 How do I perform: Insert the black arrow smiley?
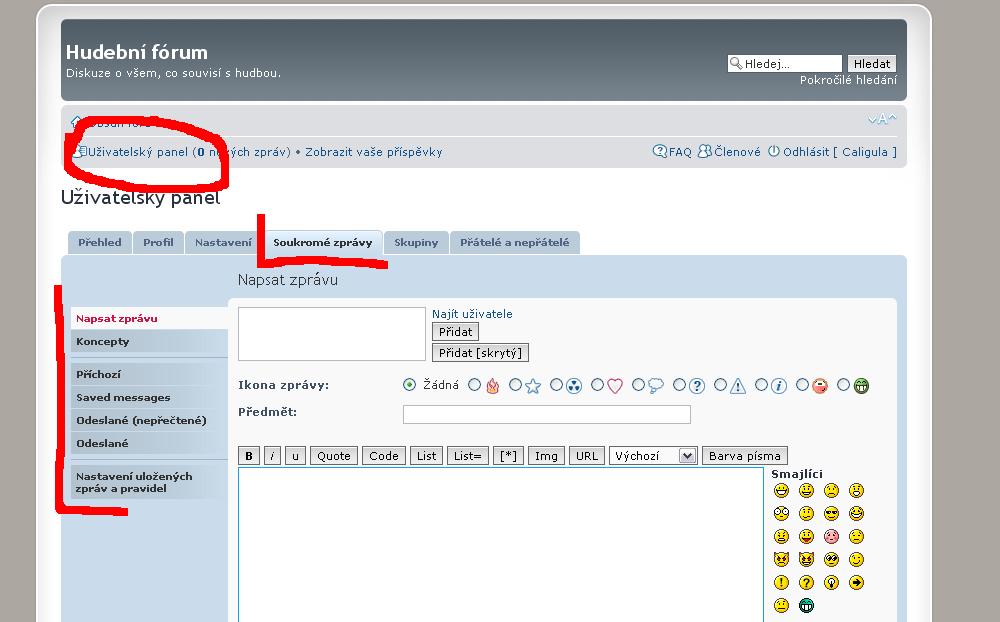coord(856,583)
